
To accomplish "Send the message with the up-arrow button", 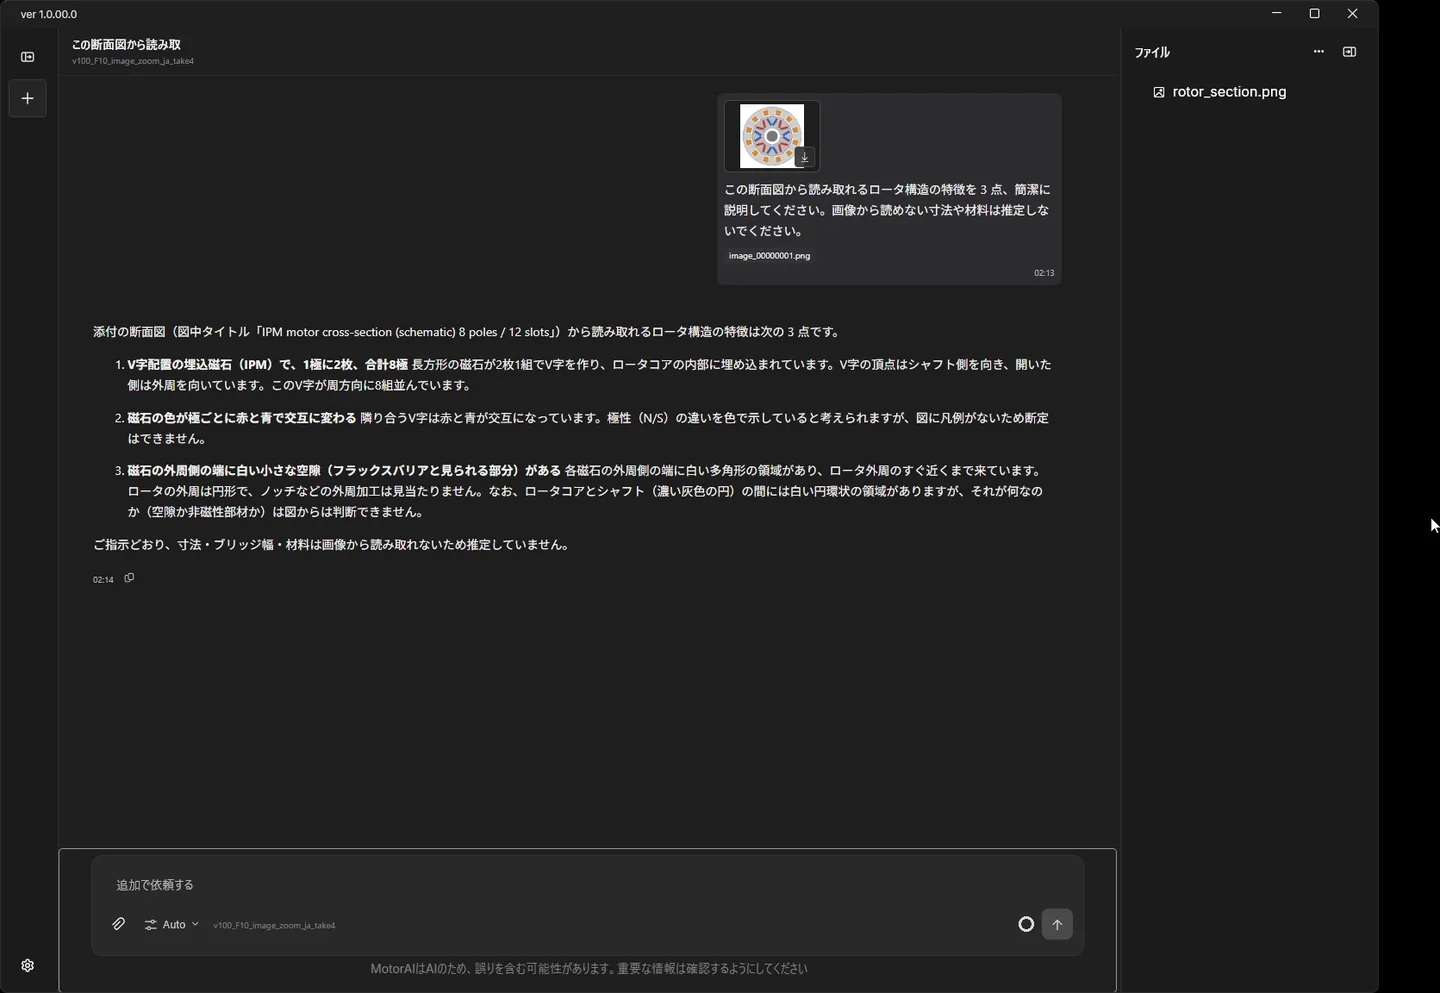I will tap(1057, 924).
